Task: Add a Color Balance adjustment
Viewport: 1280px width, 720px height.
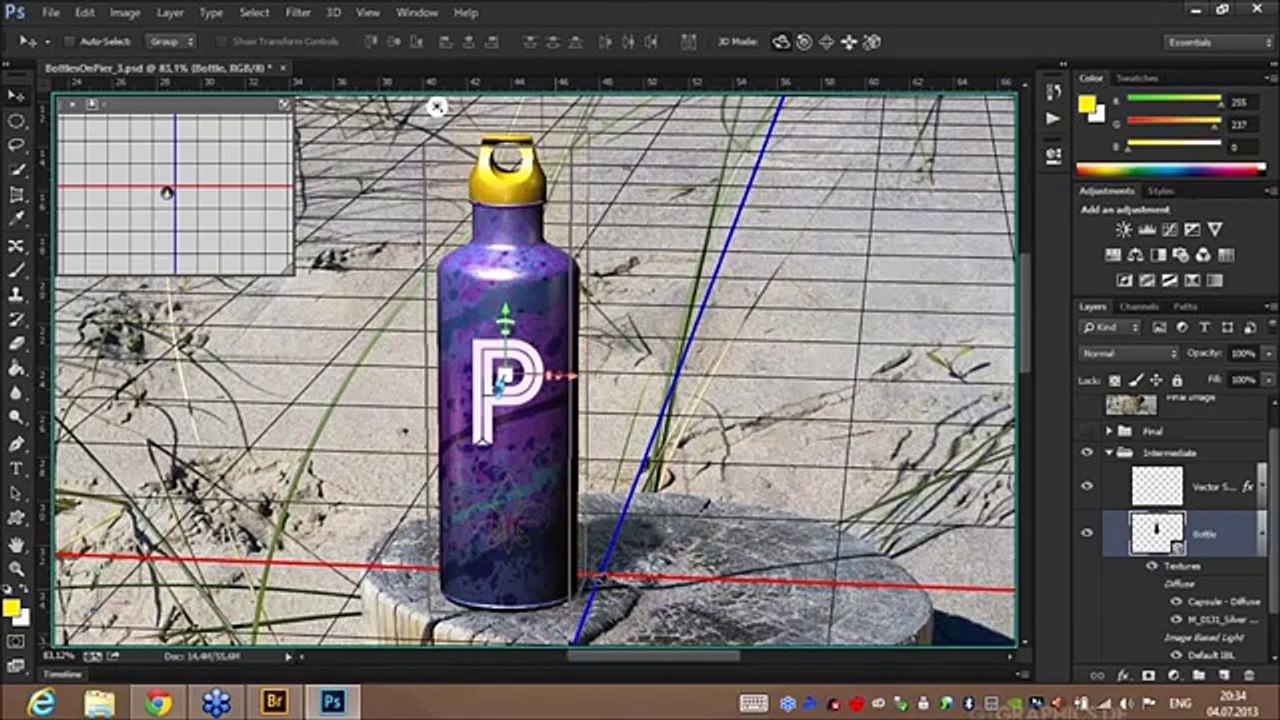Action: pyautogui.click(x=1135, y=256)
